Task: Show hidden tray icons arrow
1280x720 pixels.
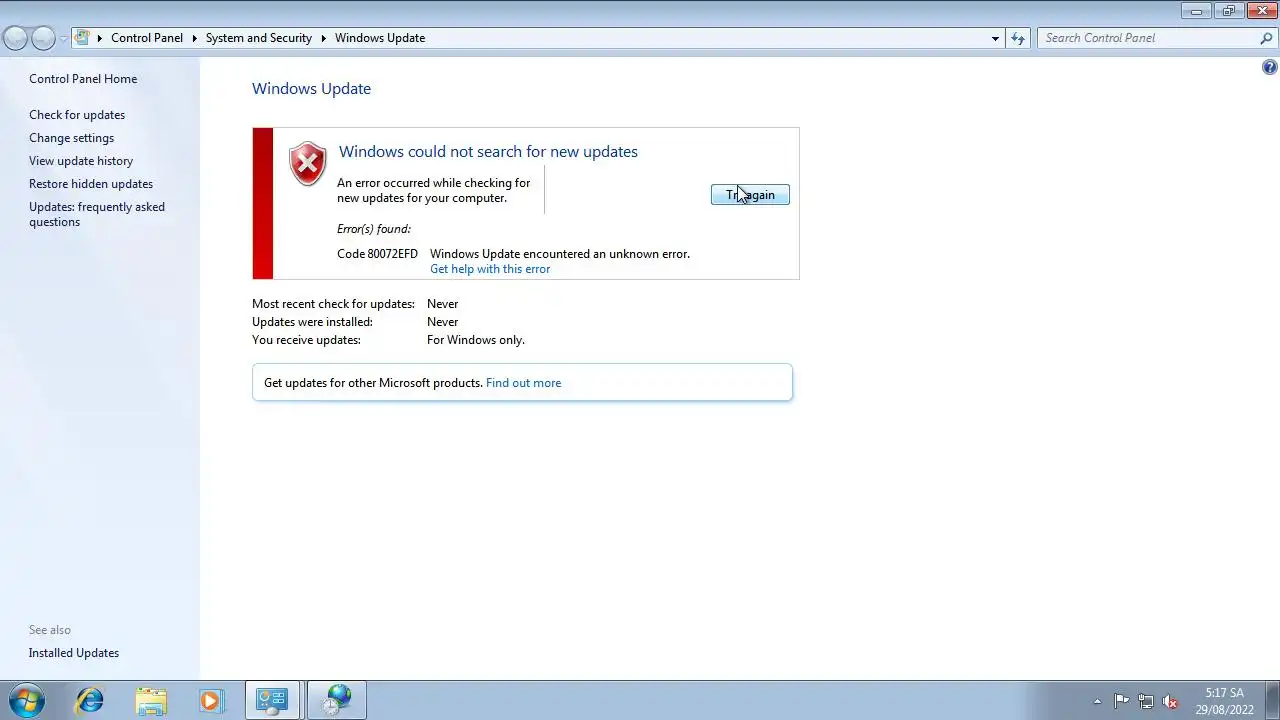Action: [1097, 701]
